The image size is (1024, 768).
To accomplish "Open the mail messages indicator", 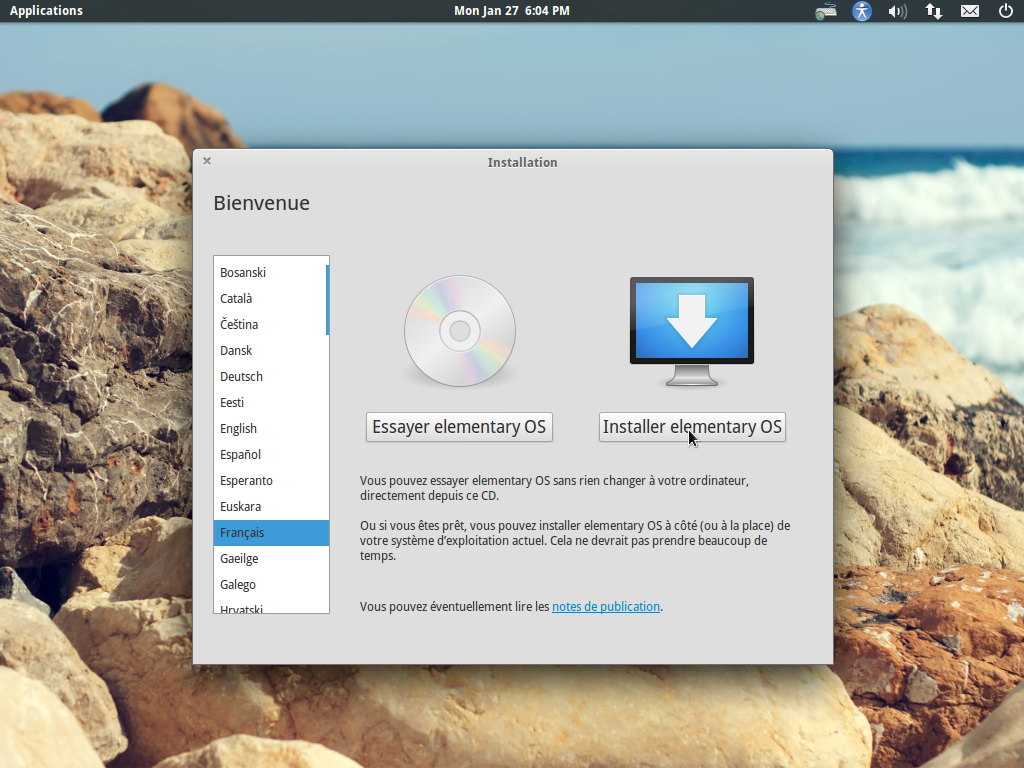I will coord(970,11).
